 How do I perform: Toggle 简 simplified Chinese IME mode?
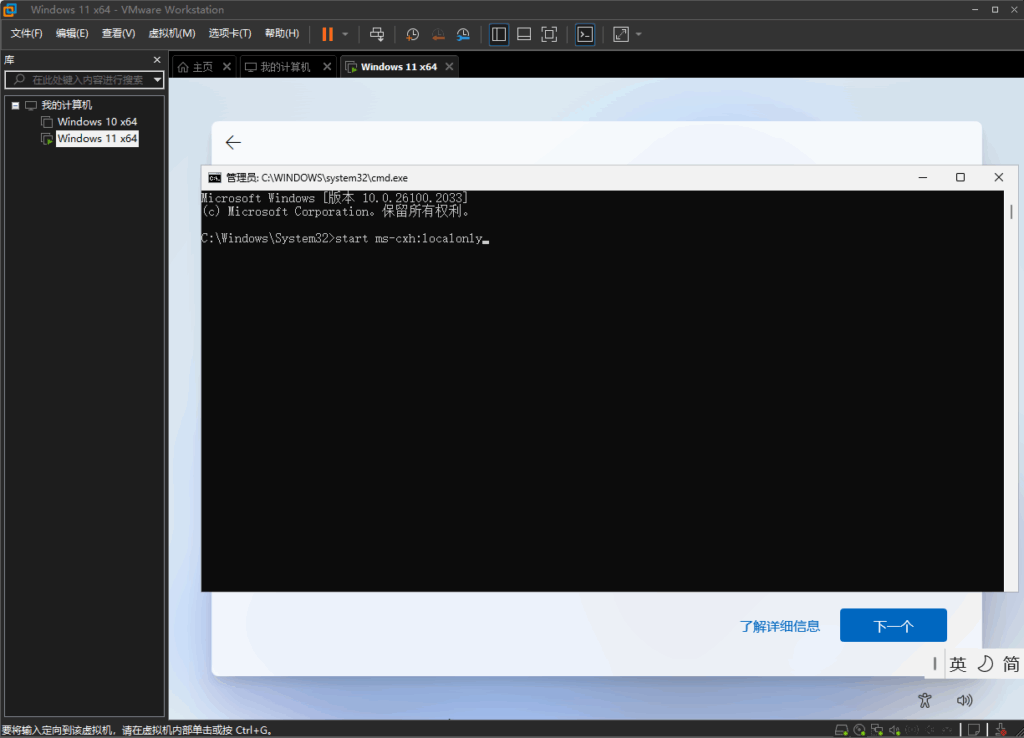pos(1010,664)
